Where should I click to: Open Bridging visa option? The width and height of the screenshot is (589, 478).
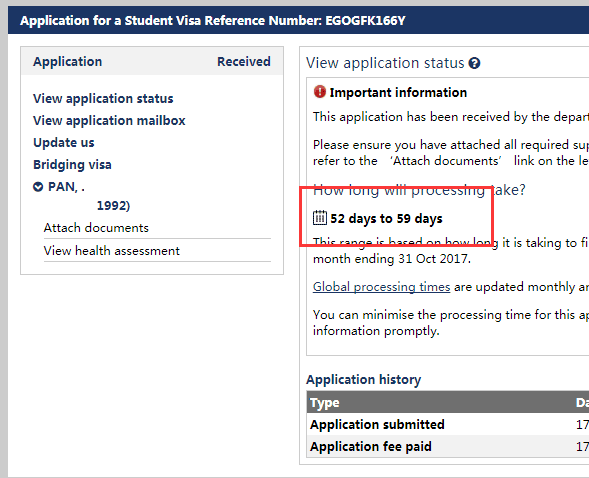coord(72,164)
